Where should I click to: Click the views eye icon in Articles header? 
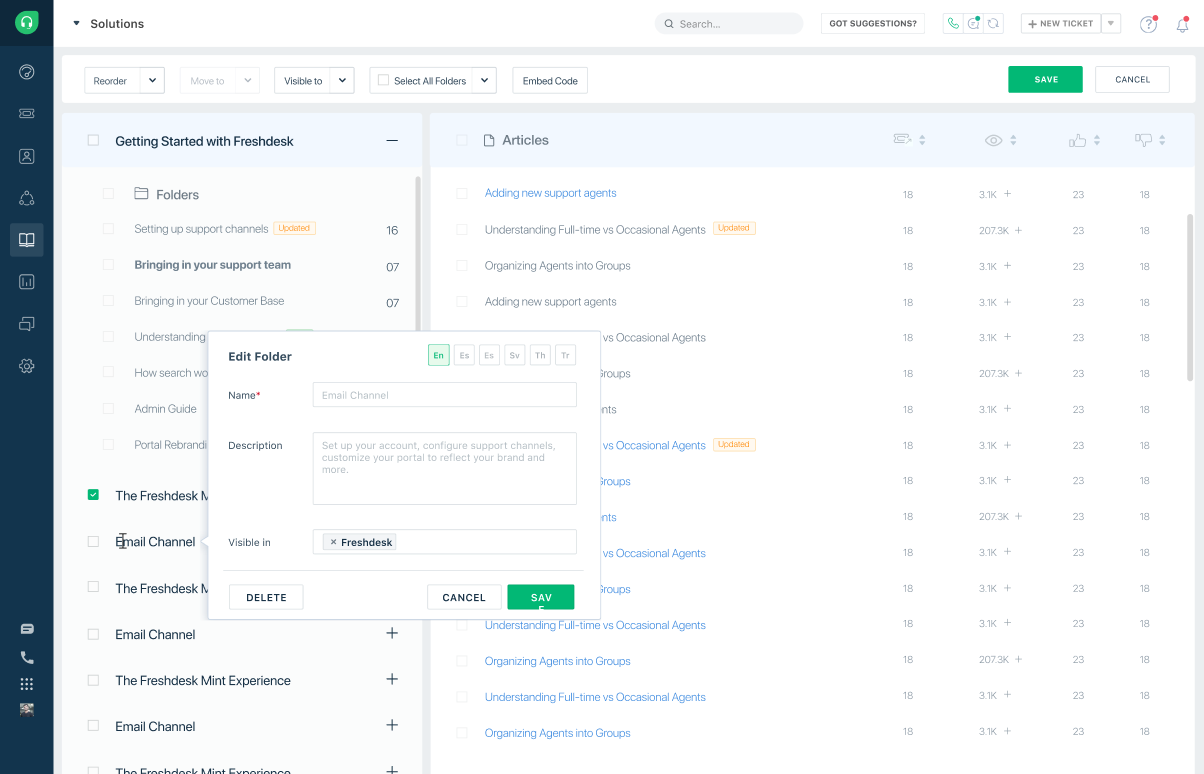point(993,141)
